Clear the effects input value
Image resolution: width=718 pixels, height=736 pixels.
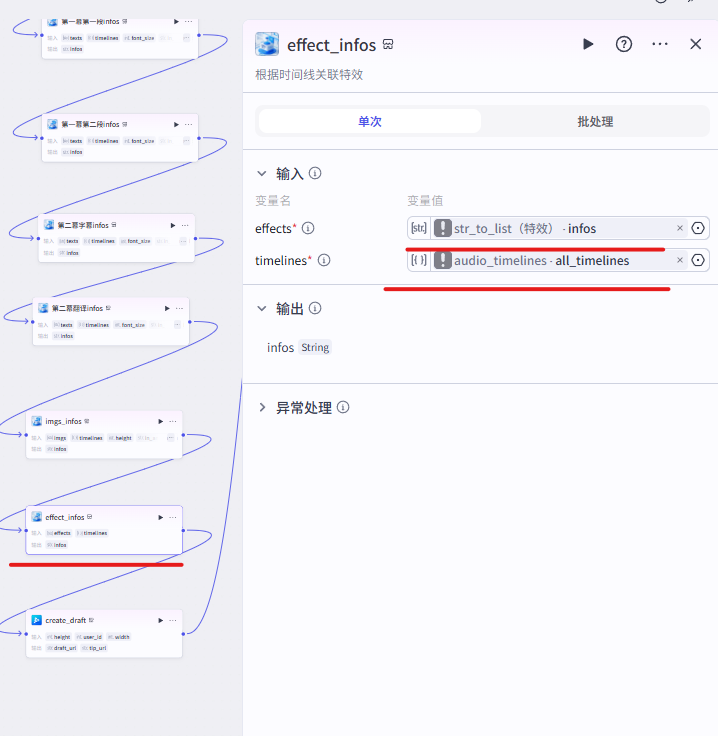[680, 228]
